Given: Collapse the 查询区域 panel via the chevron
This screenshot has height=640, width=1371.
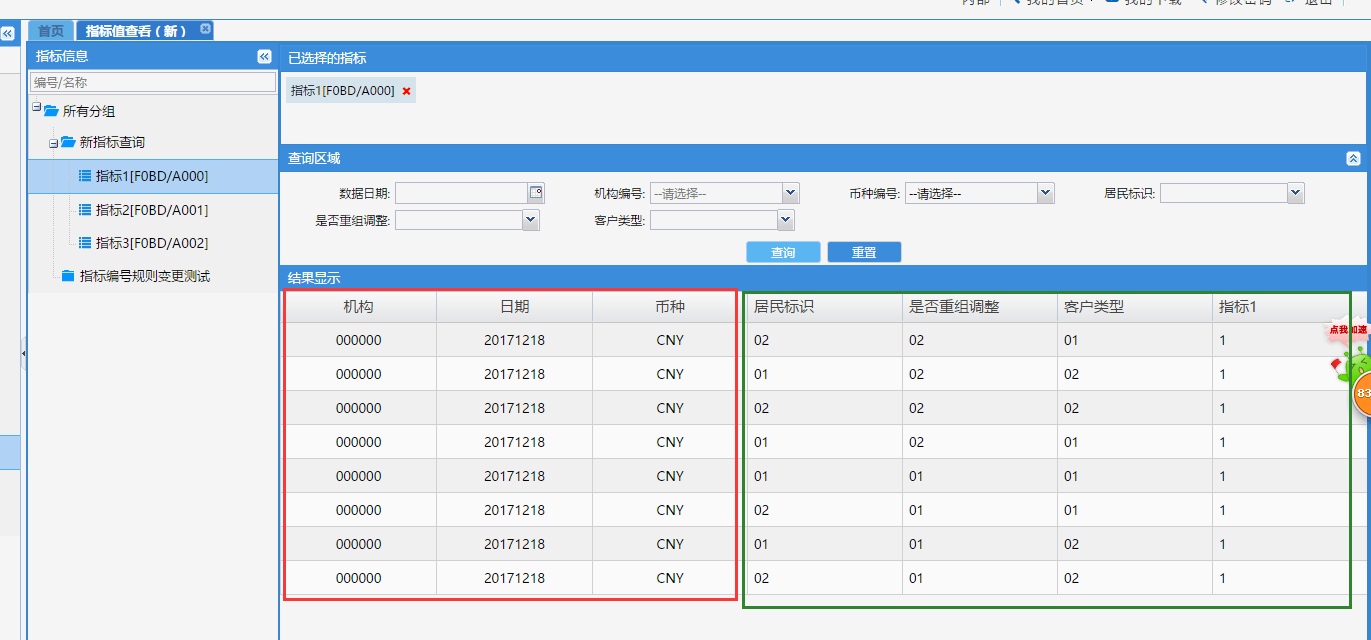Looking at the screenshot, I should [1353, 158].
